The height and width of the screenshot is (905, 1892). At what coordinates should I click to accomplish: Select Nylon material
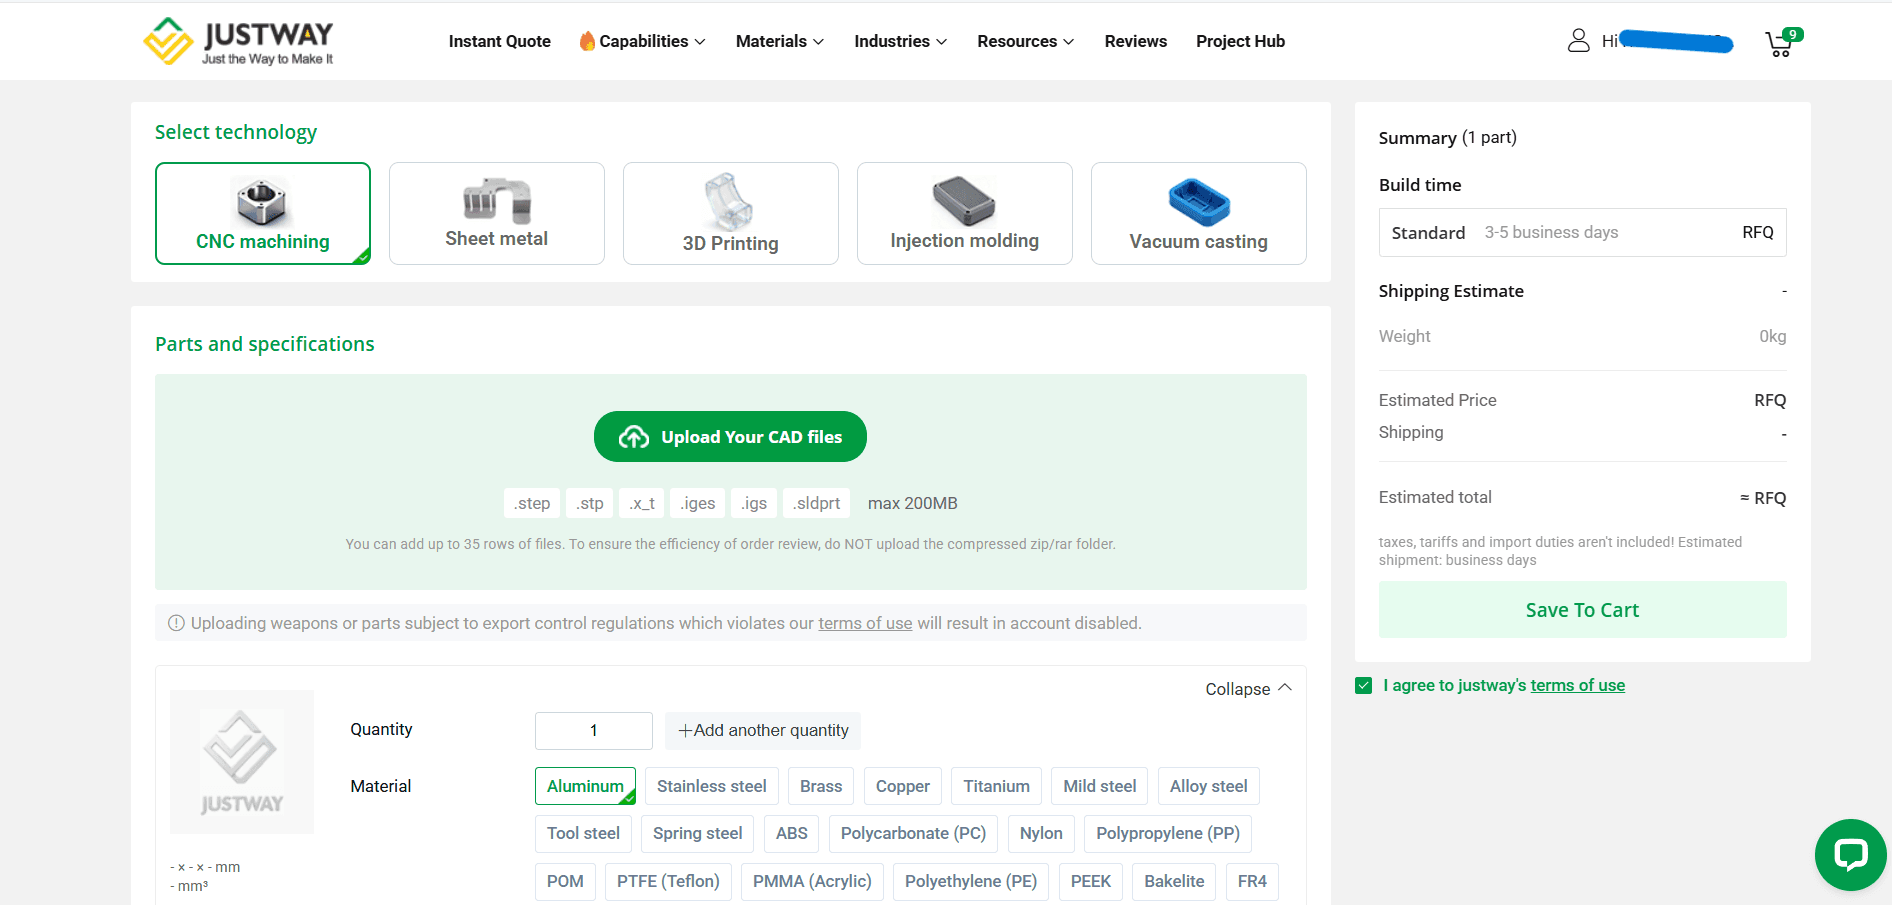[x=1041, y=833]
